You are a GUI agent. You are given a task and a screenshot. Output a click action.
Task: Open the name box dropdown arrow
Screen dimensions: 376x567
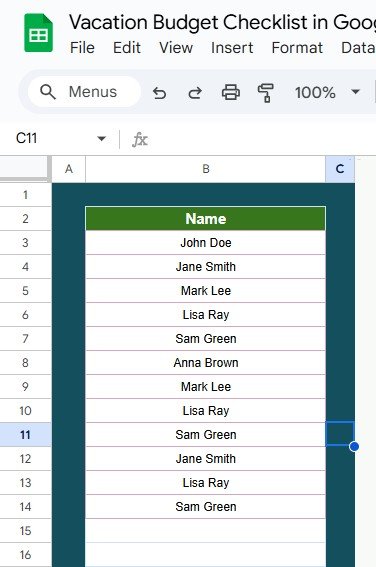tap(102, 138)
